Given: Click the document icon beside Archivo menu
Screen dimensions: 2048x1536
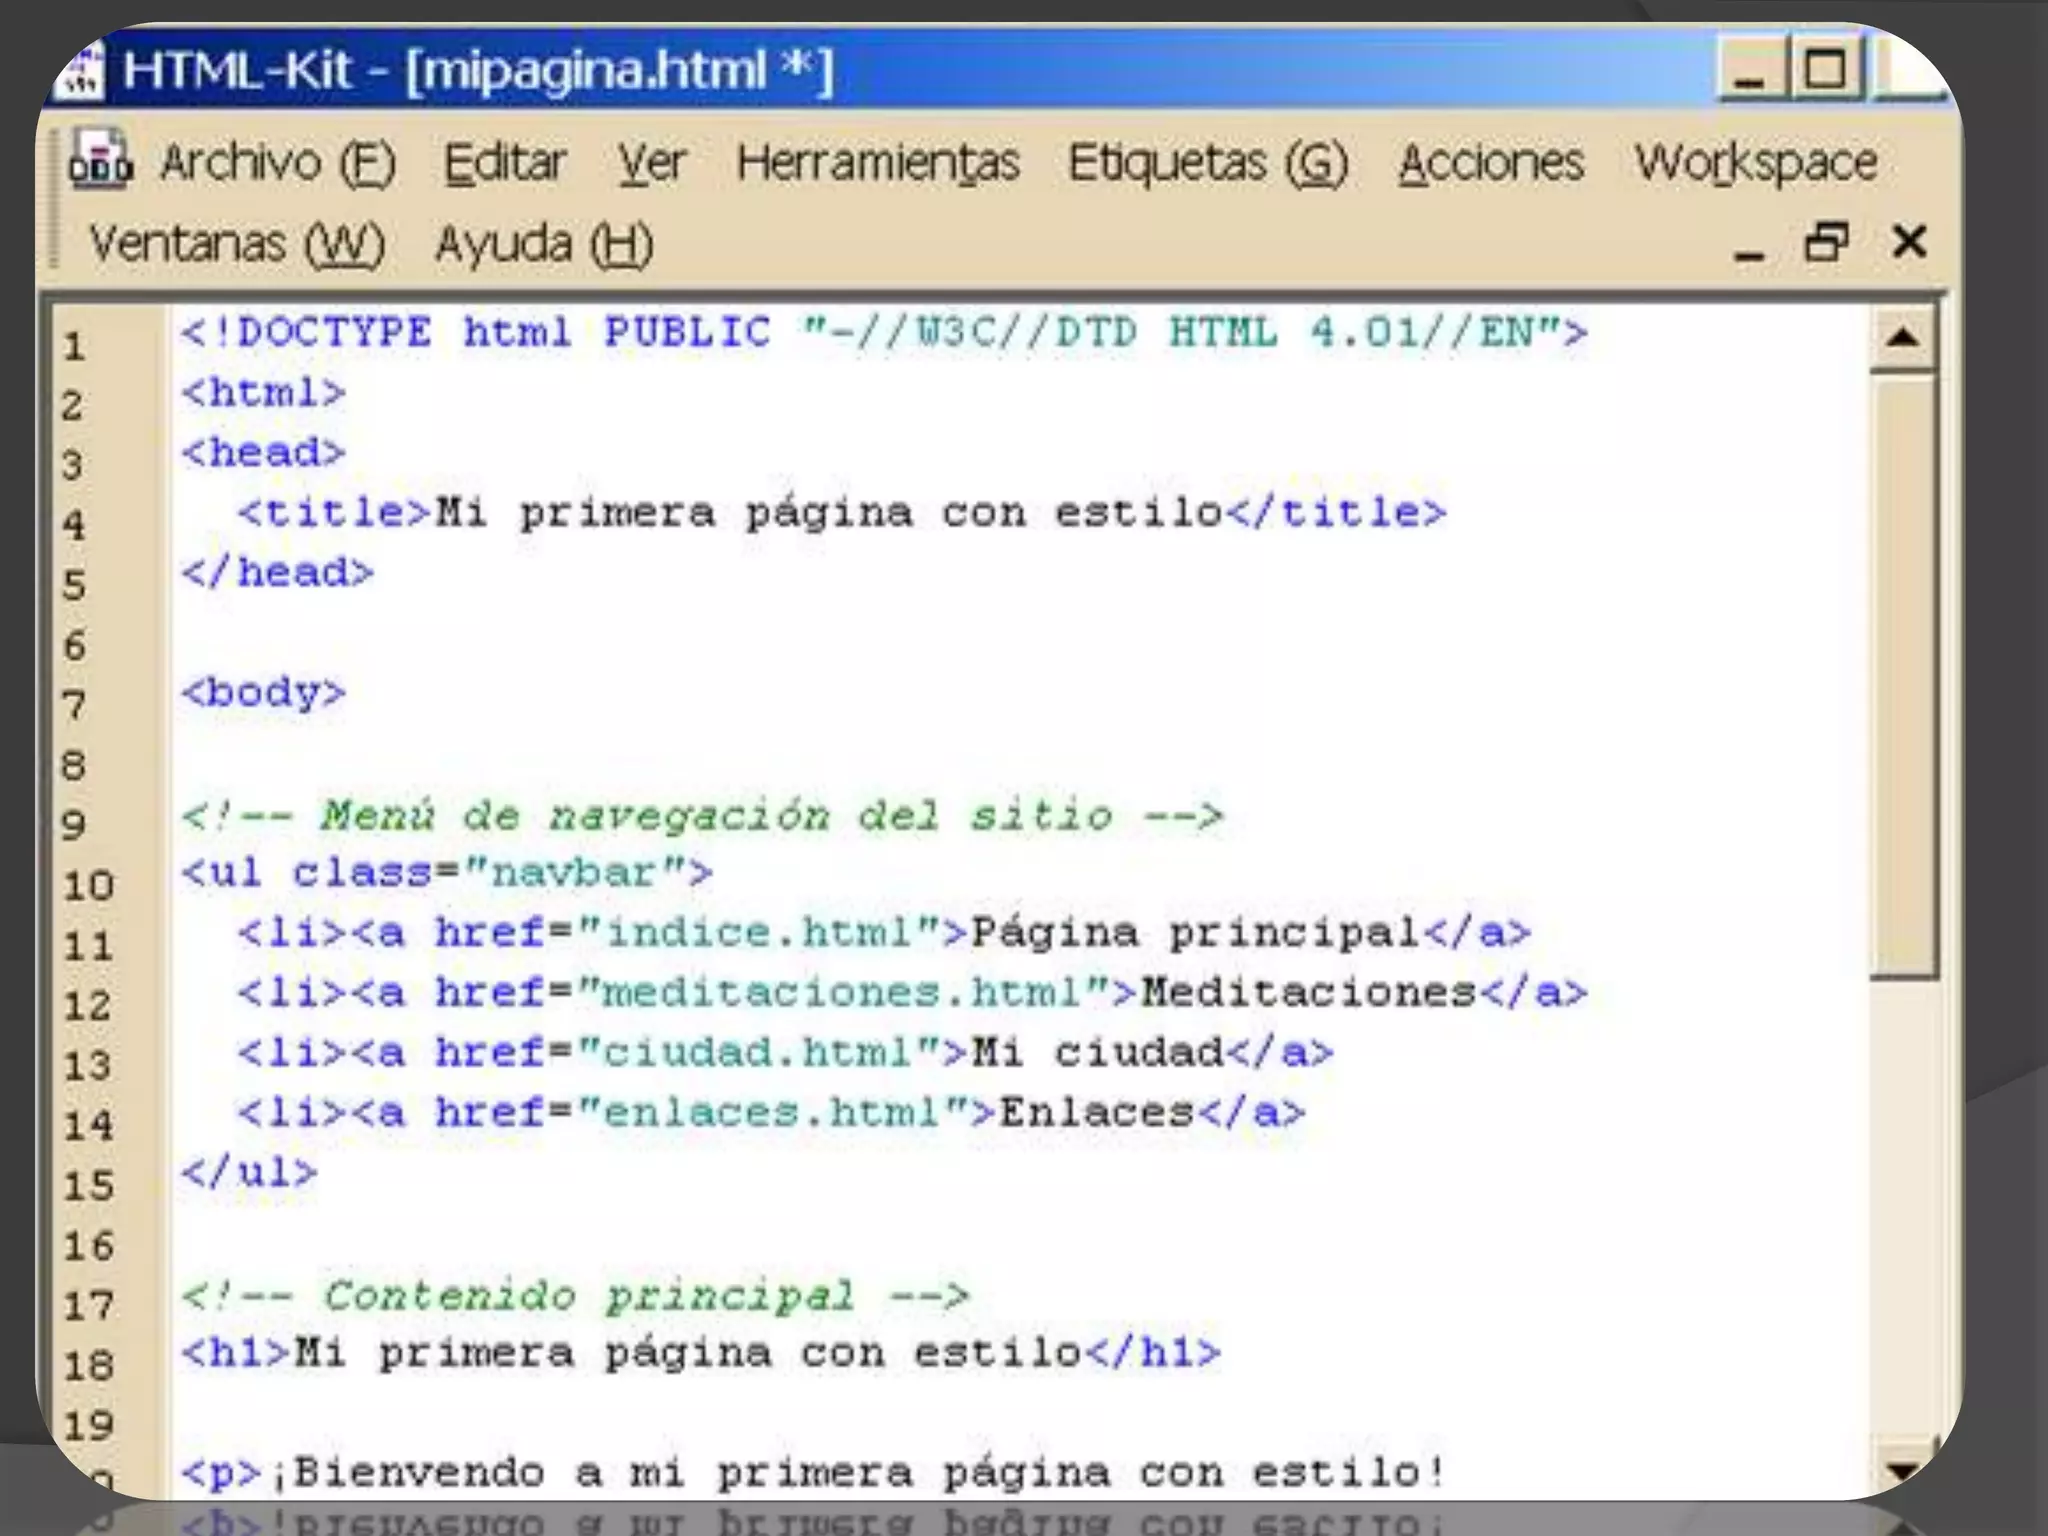Looking at the screenshot, I should (100, 160).
